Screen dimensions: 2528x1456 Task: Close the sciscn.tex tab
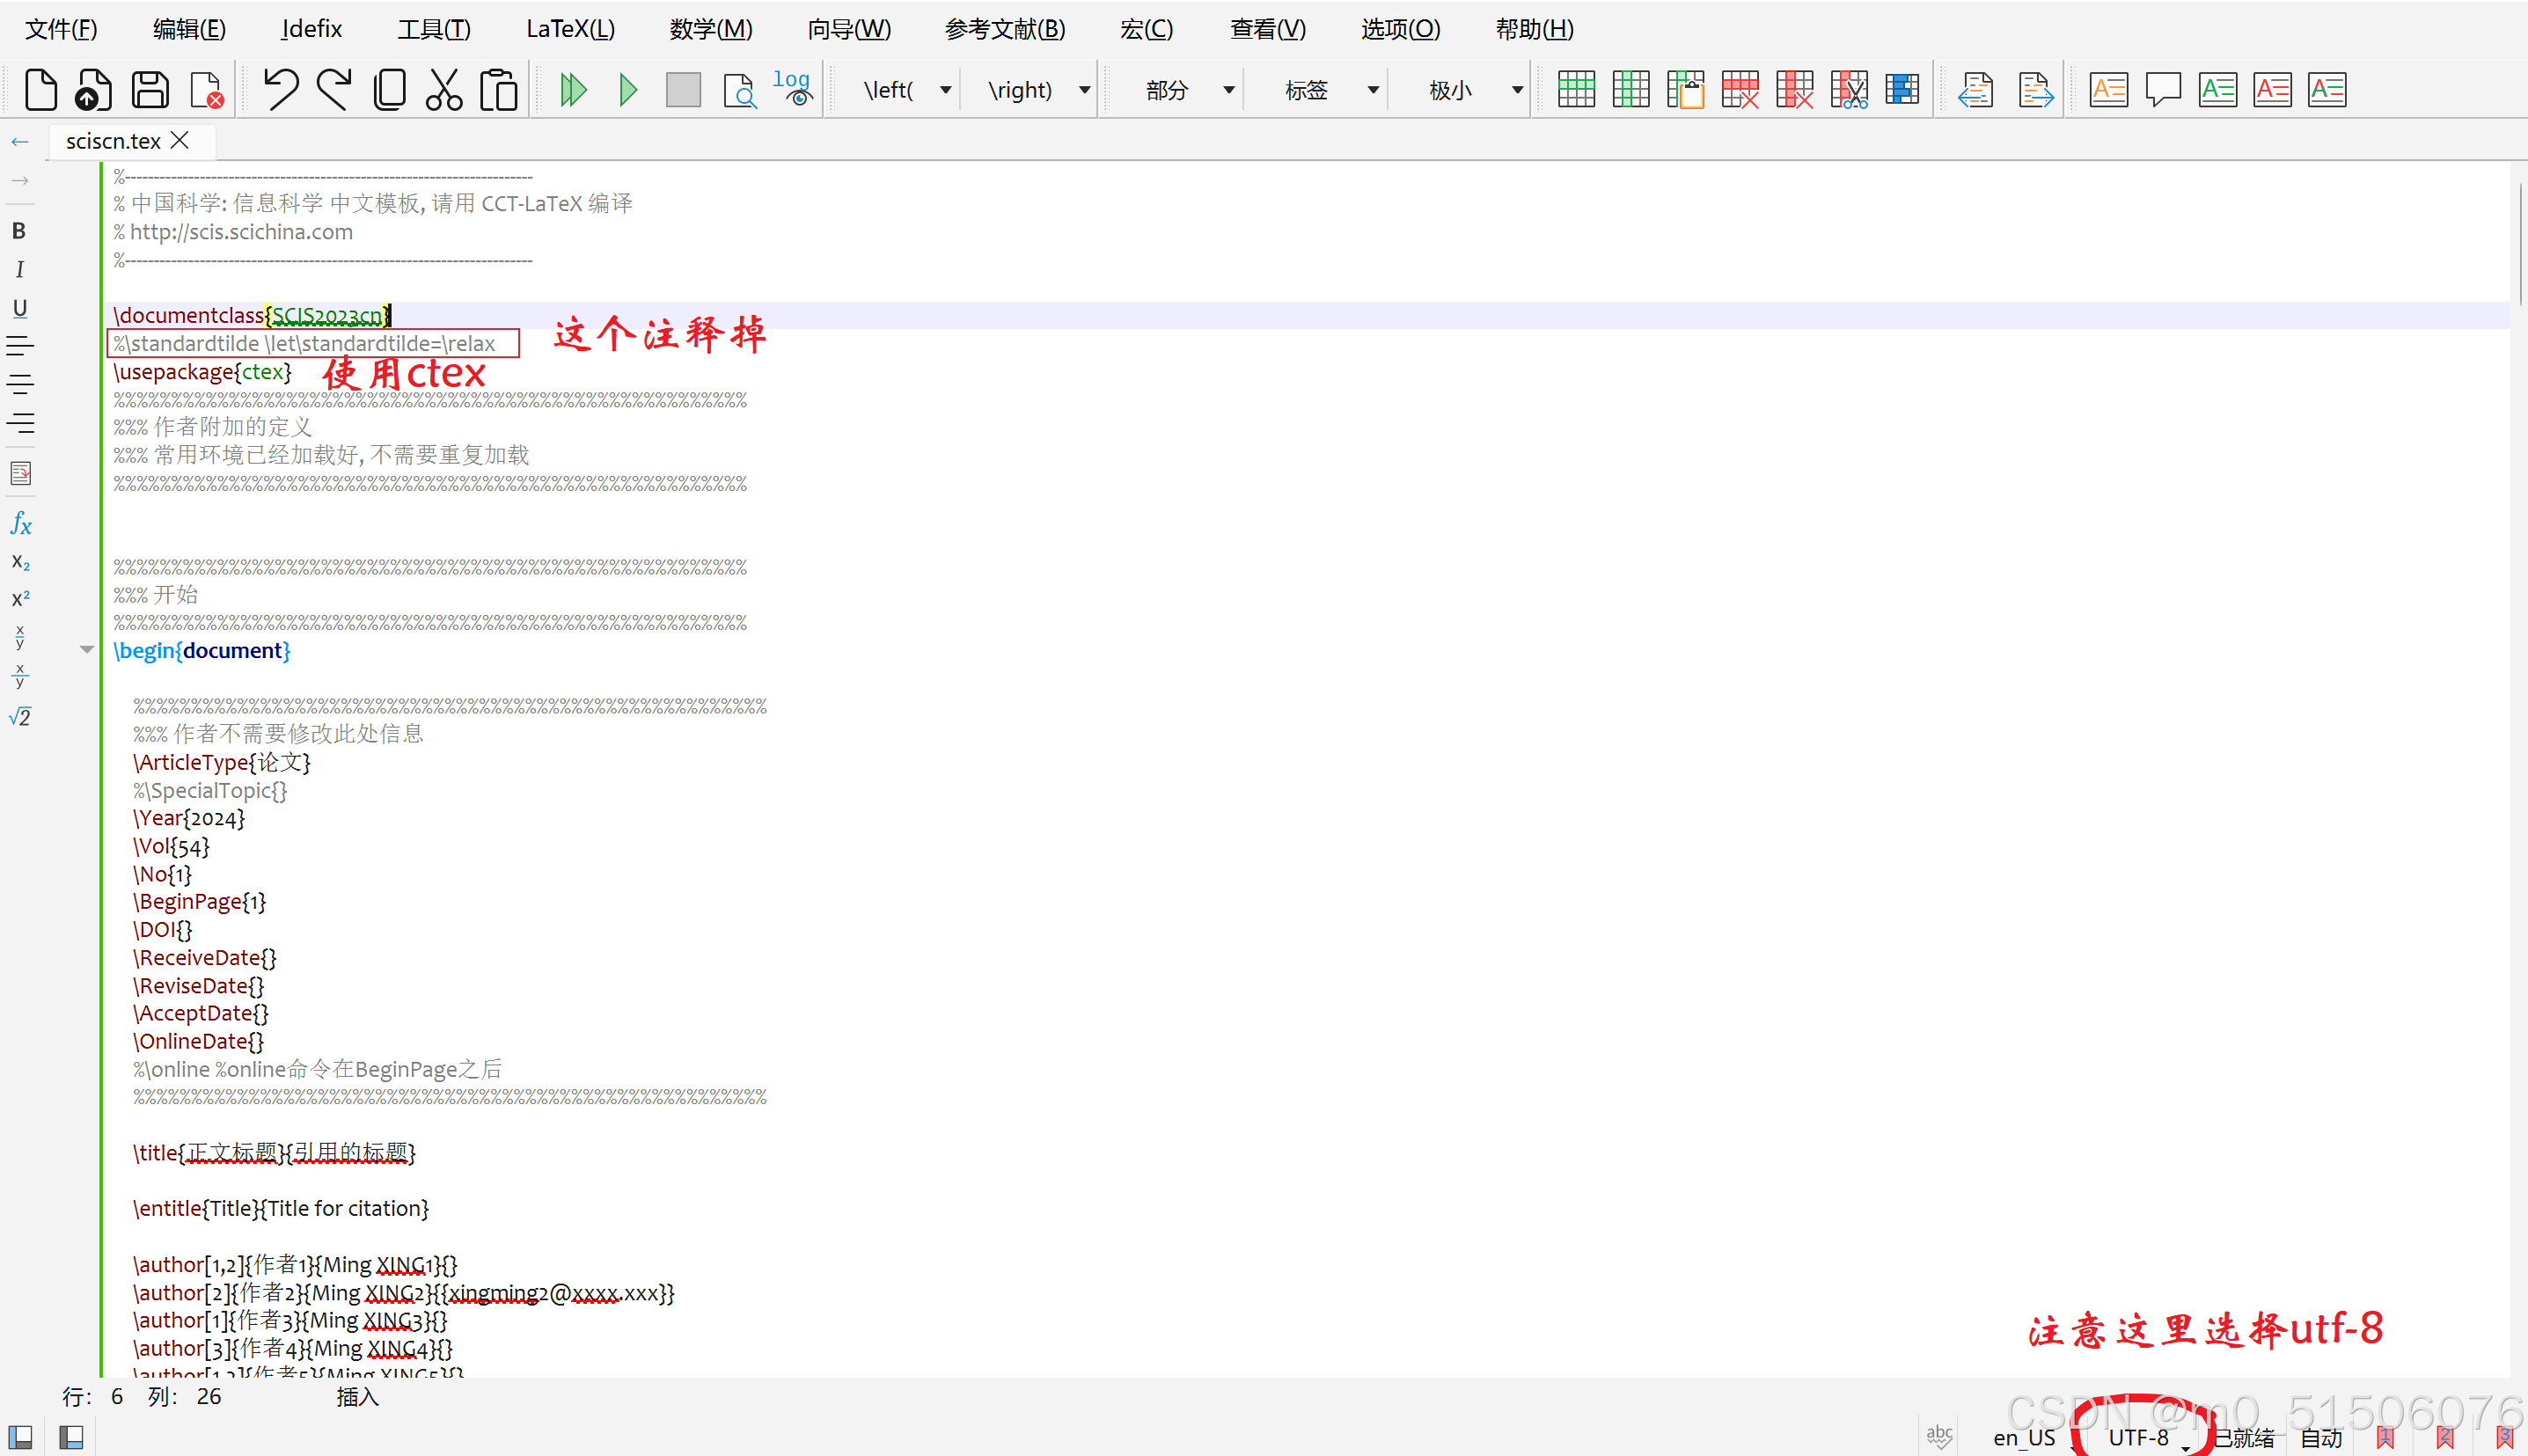coord(180,140)
